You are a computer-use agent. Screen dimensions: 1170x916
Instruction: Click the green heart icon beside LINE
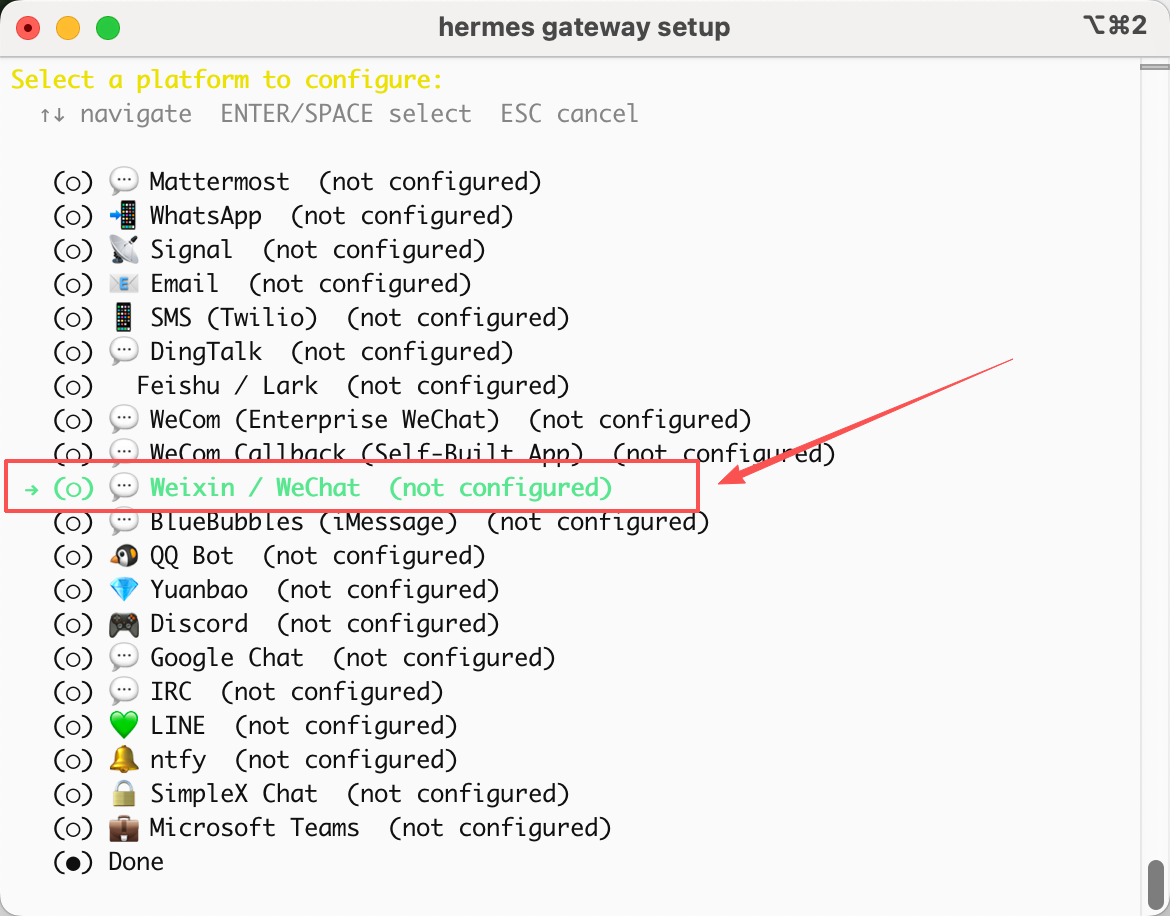click(x=124, y=725)
